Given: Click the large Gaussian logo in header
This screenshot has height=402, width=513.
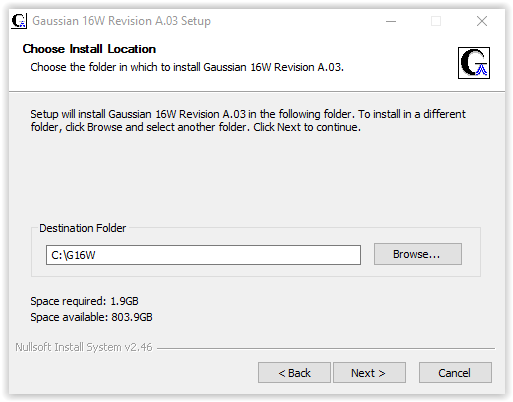Looking at the screenshot, I should coord(474,63).
